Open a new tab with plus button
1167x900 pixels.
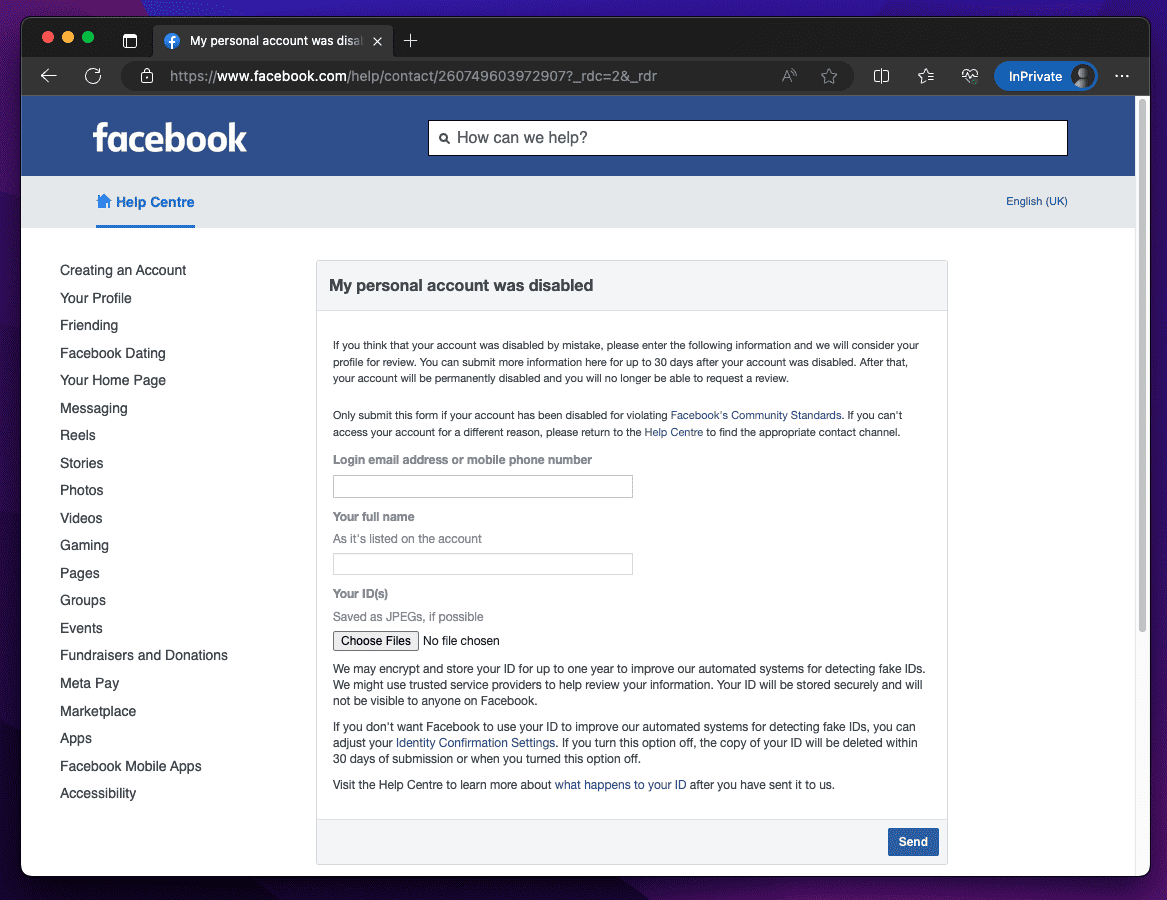pyautogui.click(x=410, y=41)
